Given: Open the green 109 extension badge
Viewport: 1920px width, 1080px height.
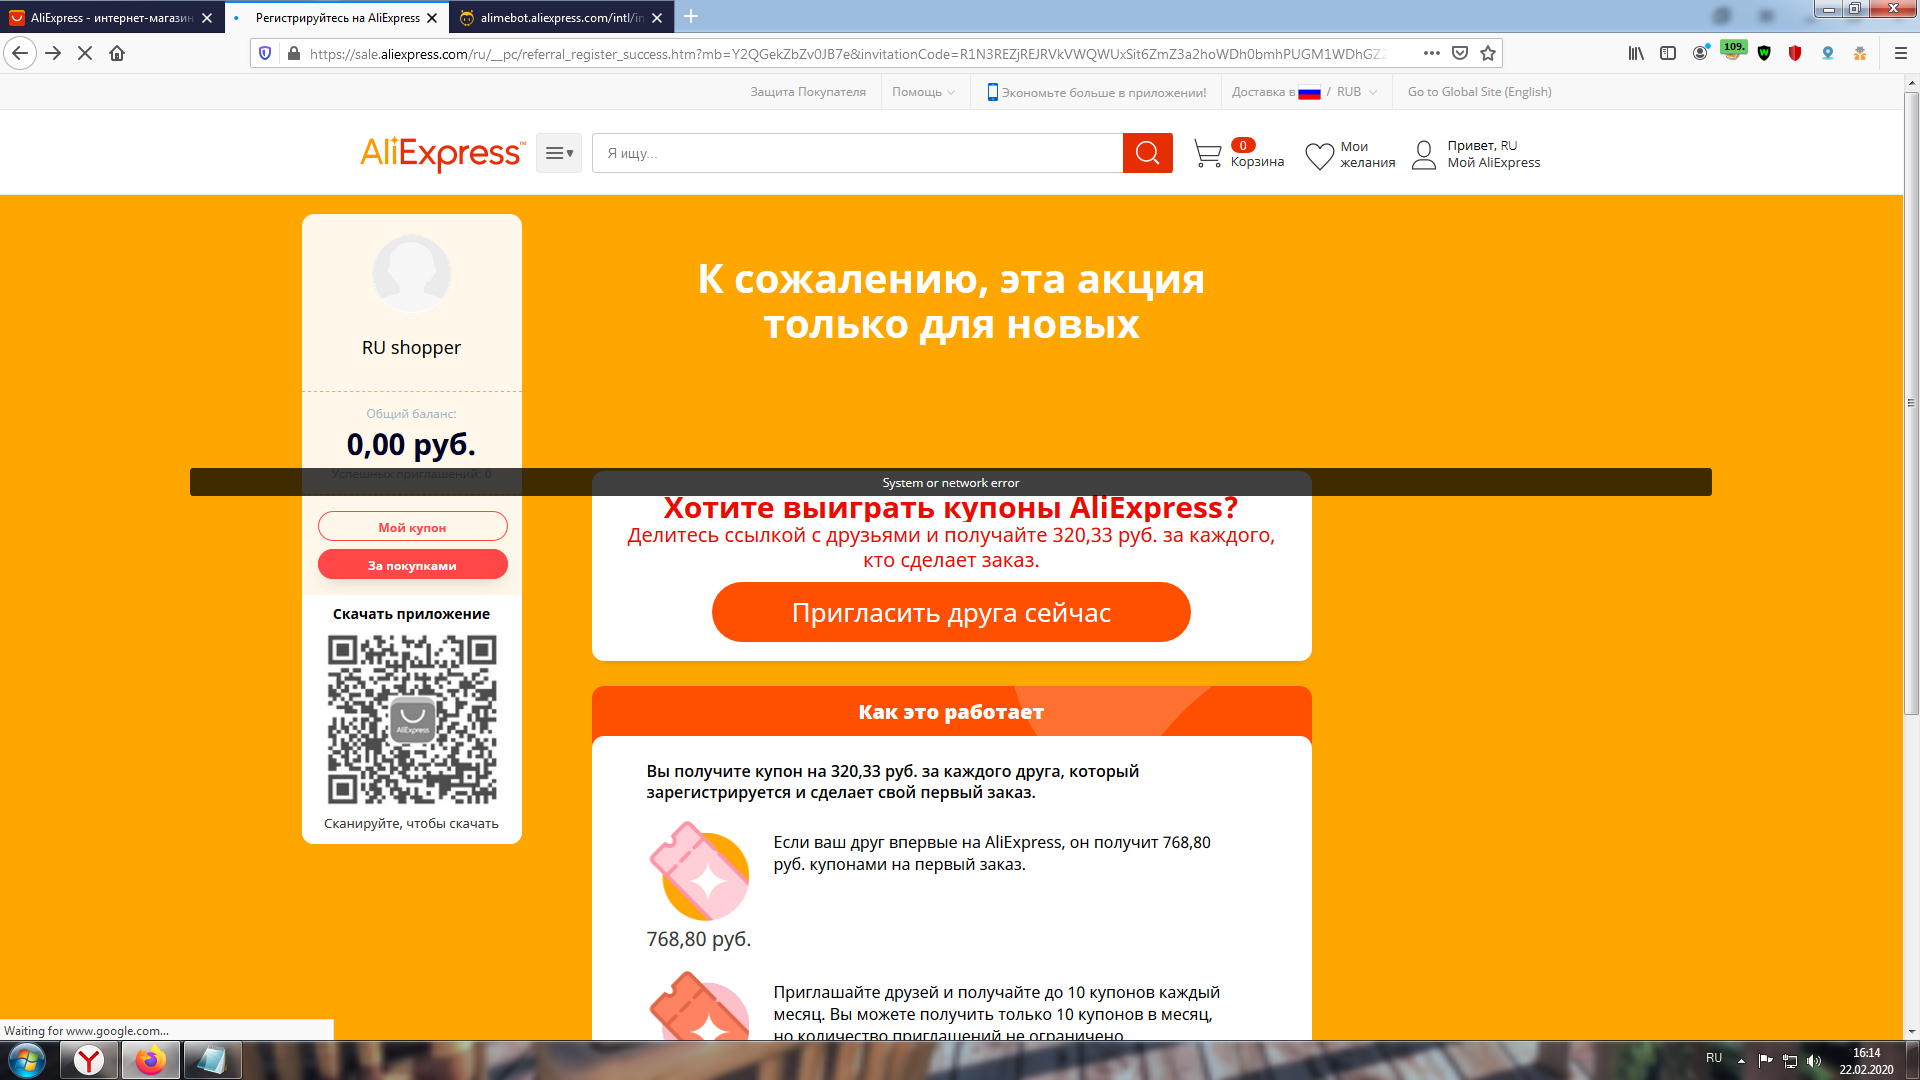Looking at the screenshot, I should click(1733, 51).
